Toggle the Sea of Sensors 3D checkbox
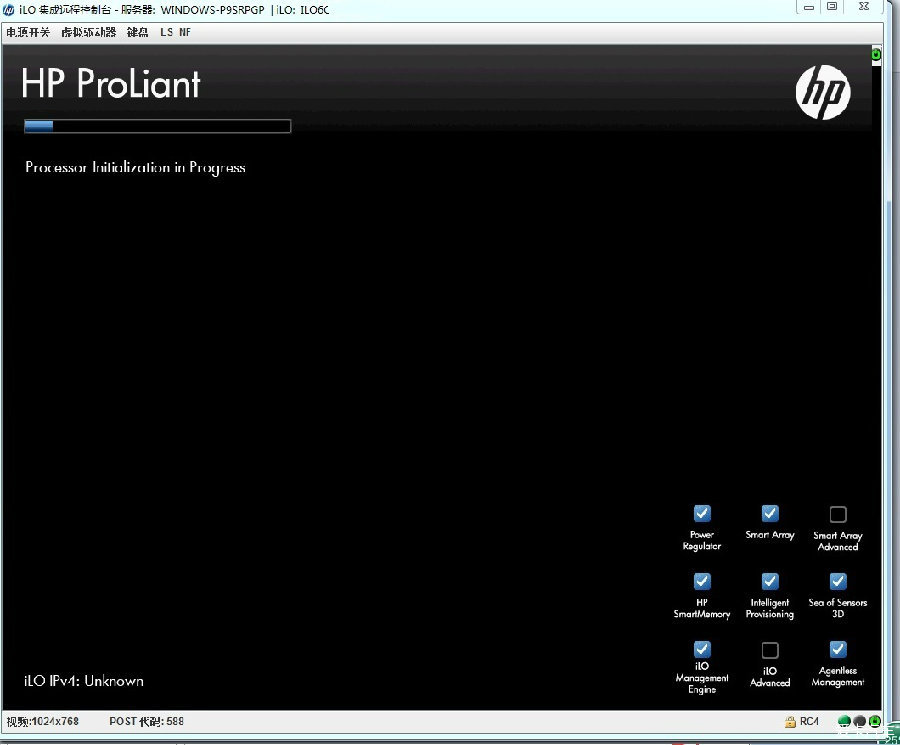The width and height of the screenshot is (900, 745). (x=838, y=581)
